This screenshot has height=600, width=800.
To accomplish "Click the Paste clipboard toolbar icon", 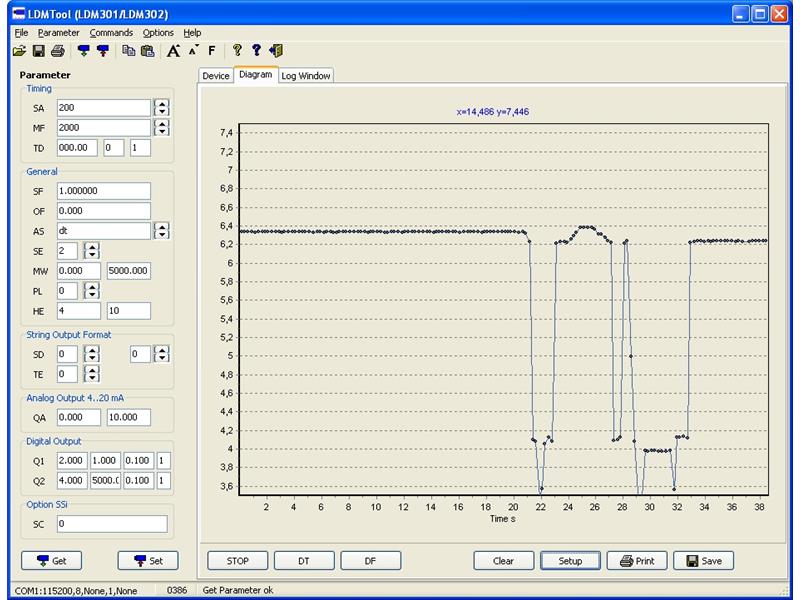I will pos(147,51).
